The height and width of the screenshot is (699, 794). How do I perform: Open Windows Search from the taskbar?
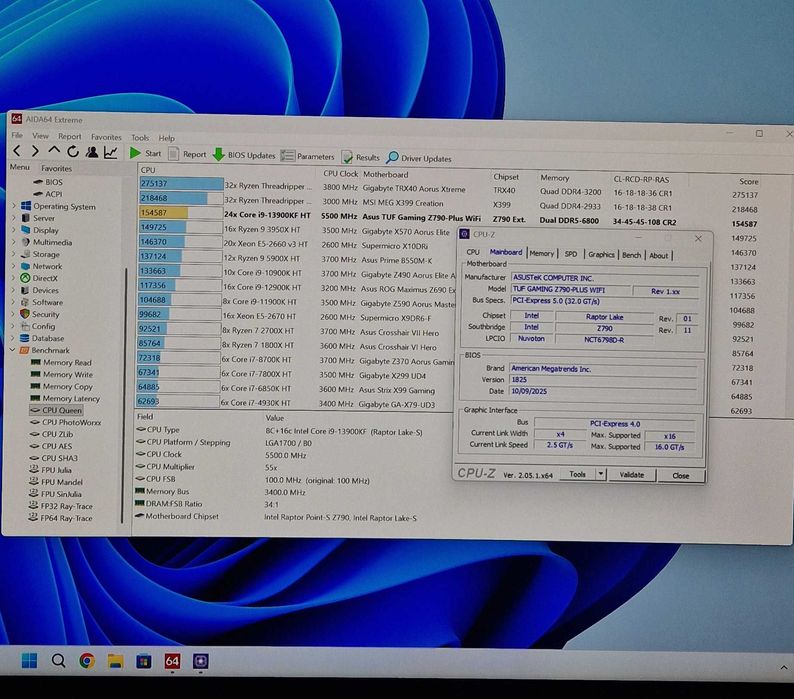point(59,661)
